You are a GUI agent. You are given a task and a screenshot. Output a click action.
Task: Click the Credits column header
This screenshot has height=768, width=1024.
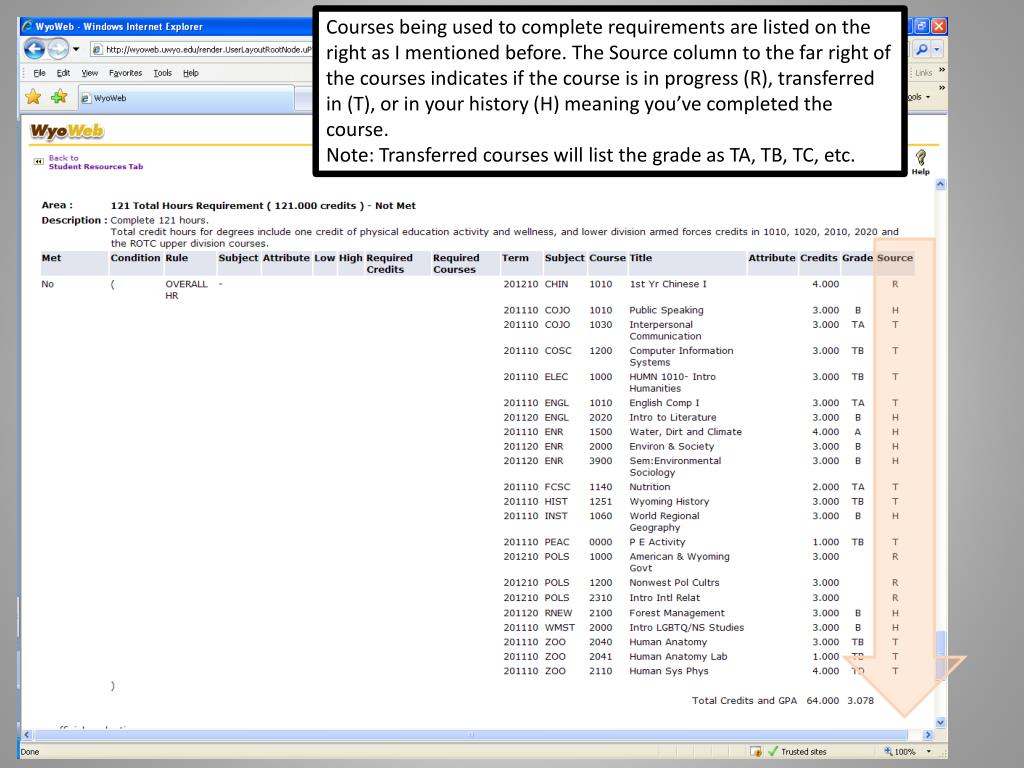(x=818, y=258)
